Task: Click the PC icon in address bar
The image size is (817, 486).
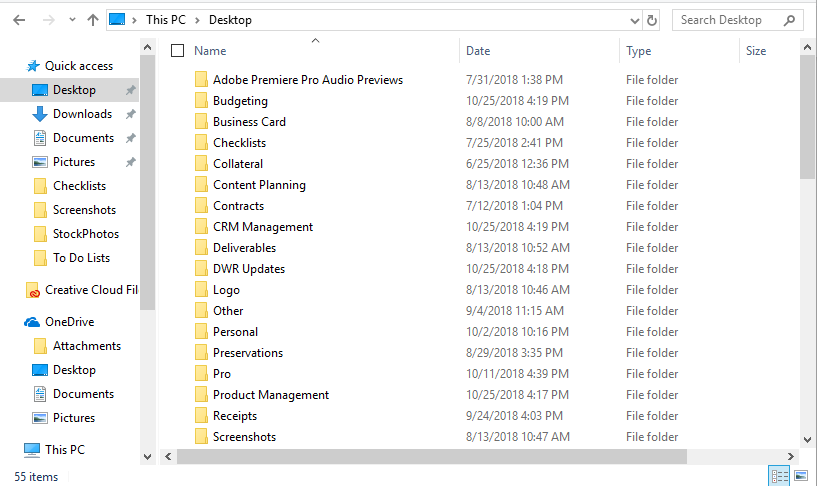Action: [x=117, y=20]
